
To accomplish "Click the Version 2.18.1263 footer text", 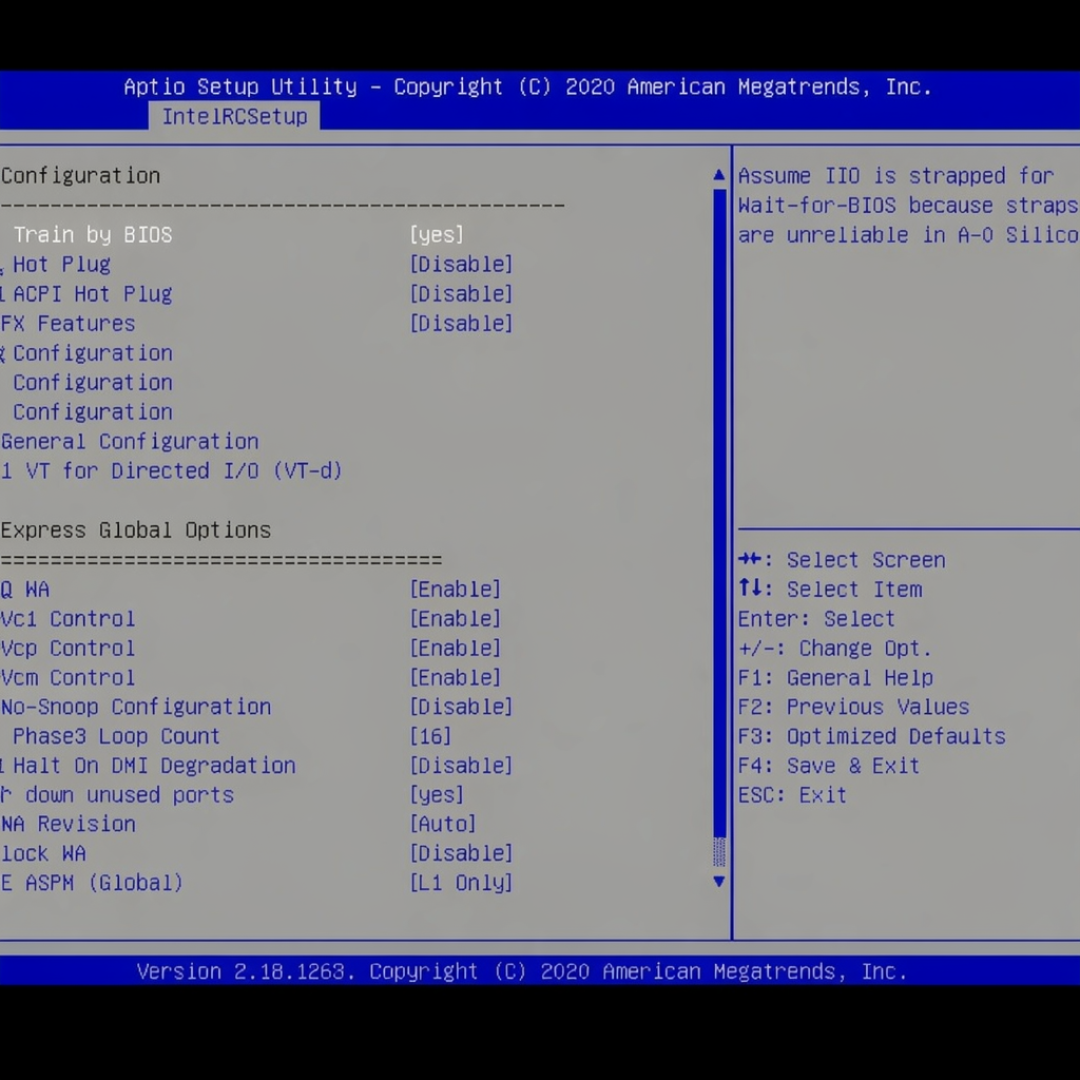I will pyautogui.click(x=521, y=972).
